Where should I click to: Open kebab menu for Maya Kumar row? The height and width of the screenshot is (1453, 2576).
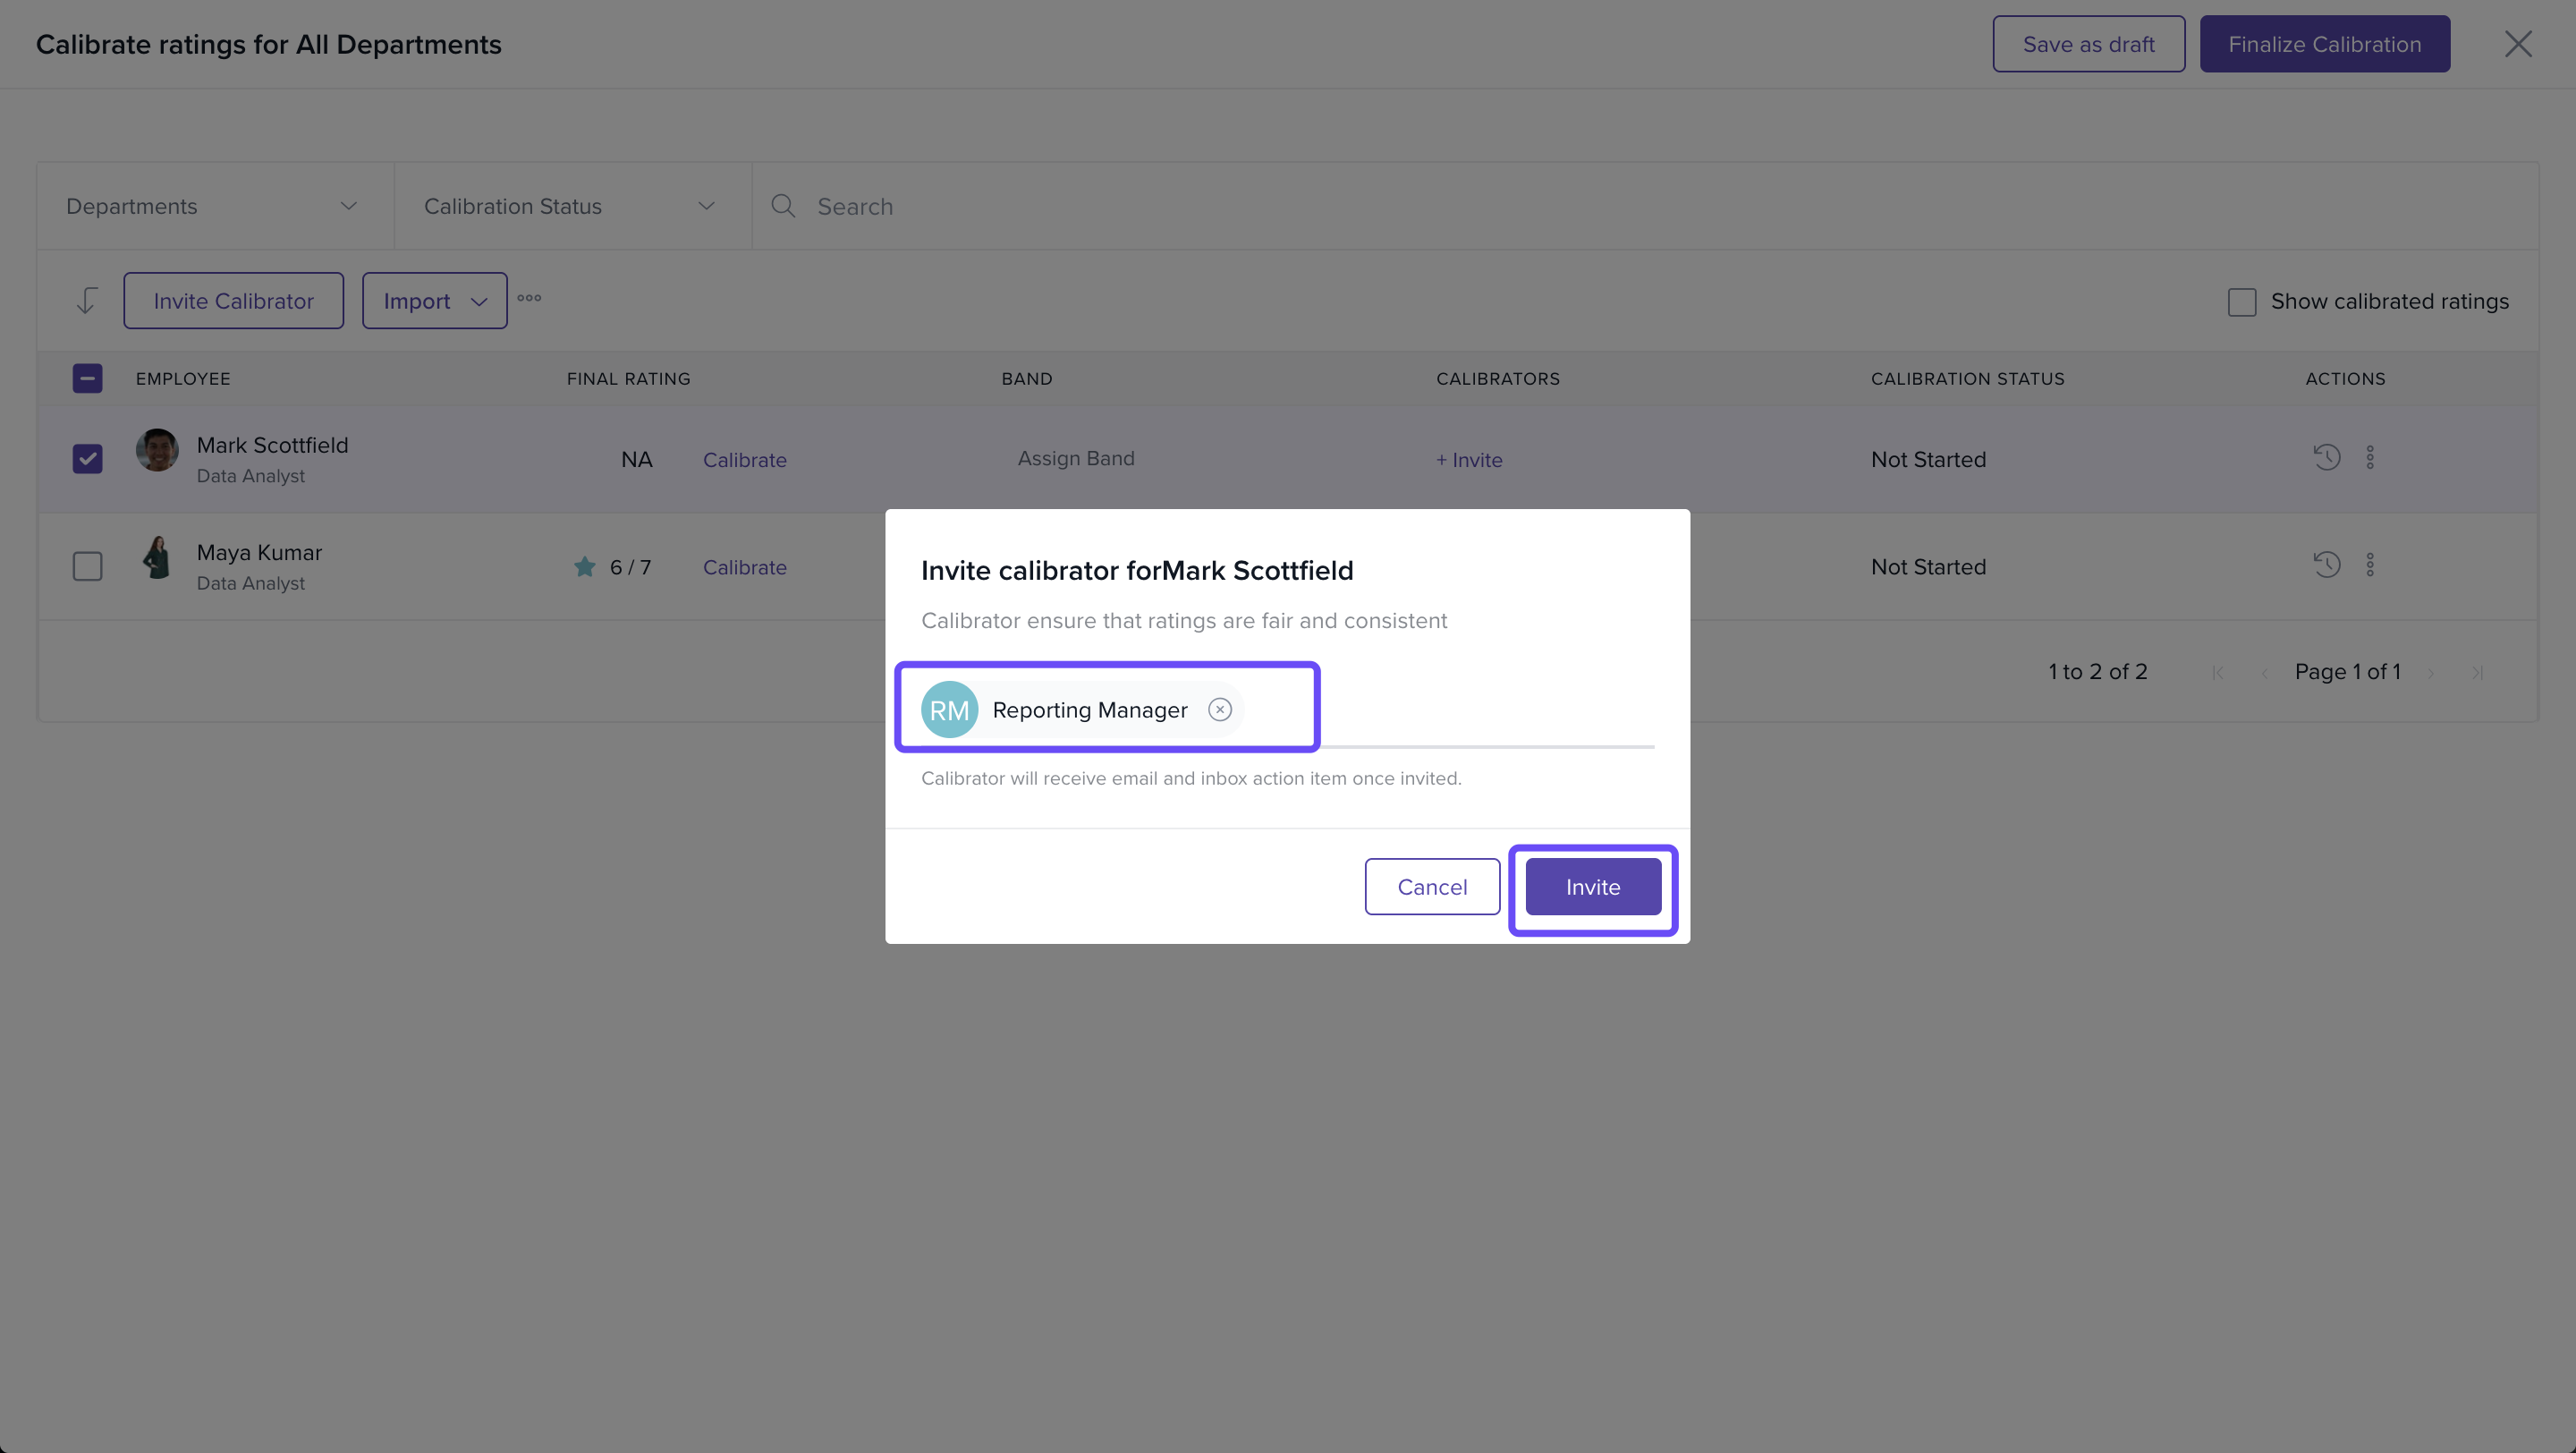pos(2369,565)
